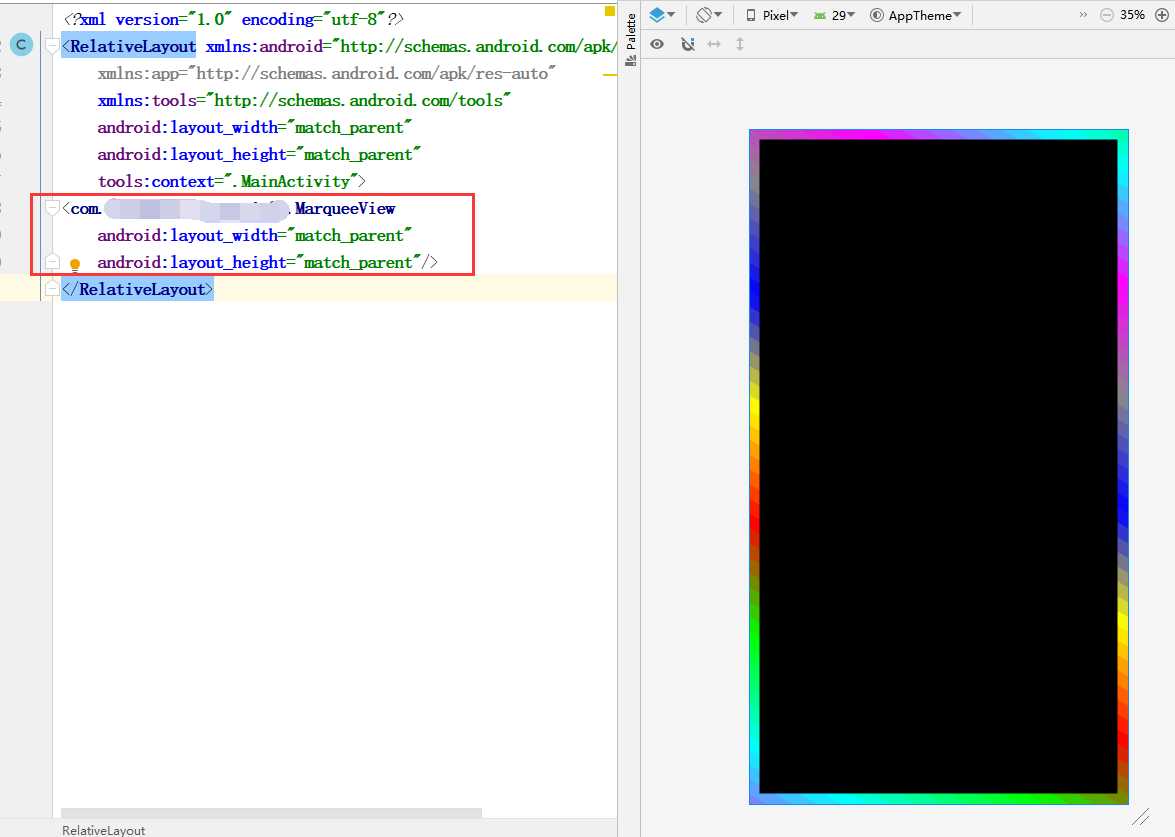
Task: Click the xml version declaration line
Action: pos(234,19)
